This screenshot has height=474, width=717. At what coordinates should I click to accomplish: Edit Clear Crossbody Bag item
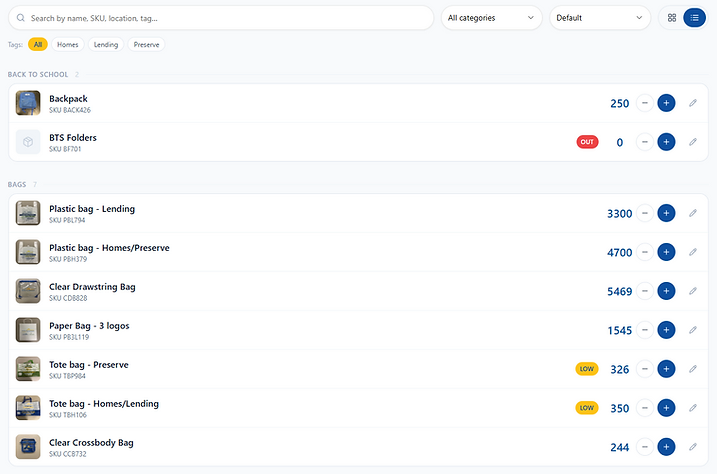coord(693,447)
